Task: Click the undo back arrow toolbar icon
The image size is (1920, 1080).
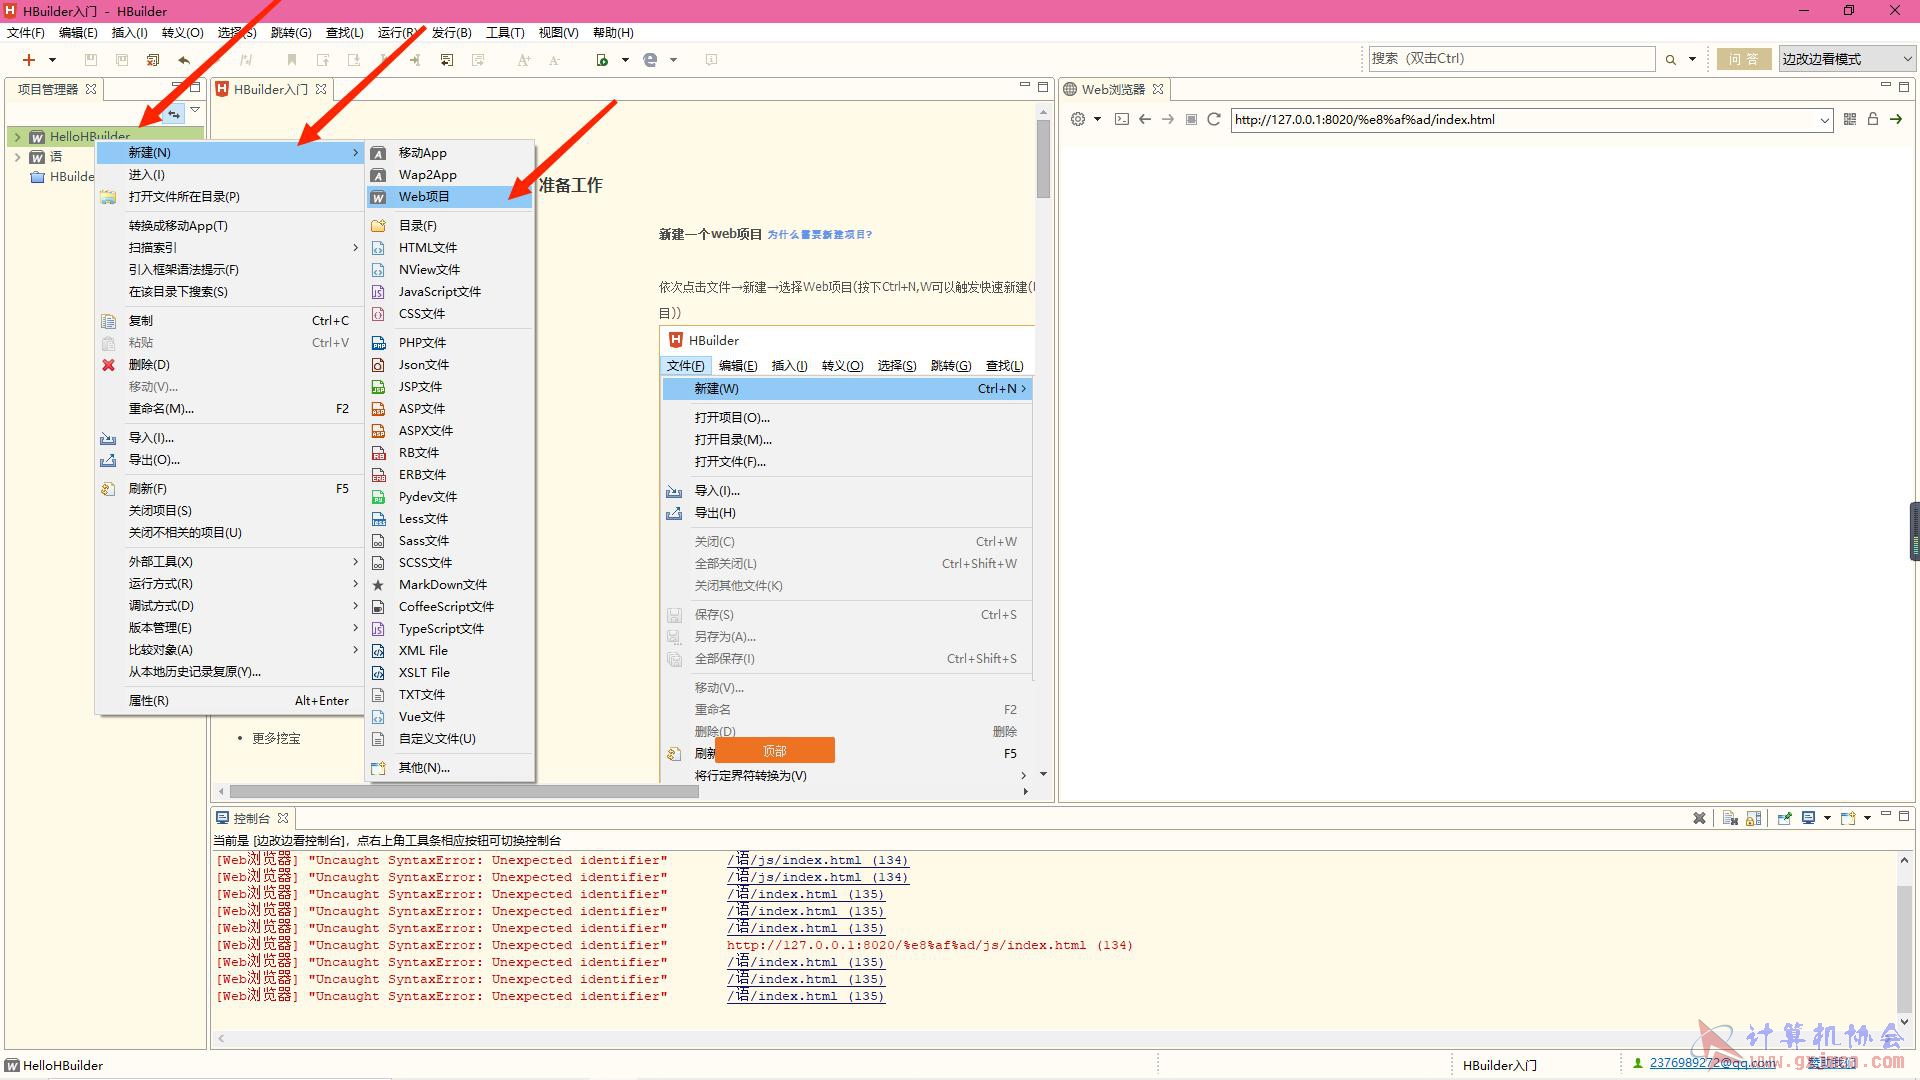Action: click(x=184, y=60)
